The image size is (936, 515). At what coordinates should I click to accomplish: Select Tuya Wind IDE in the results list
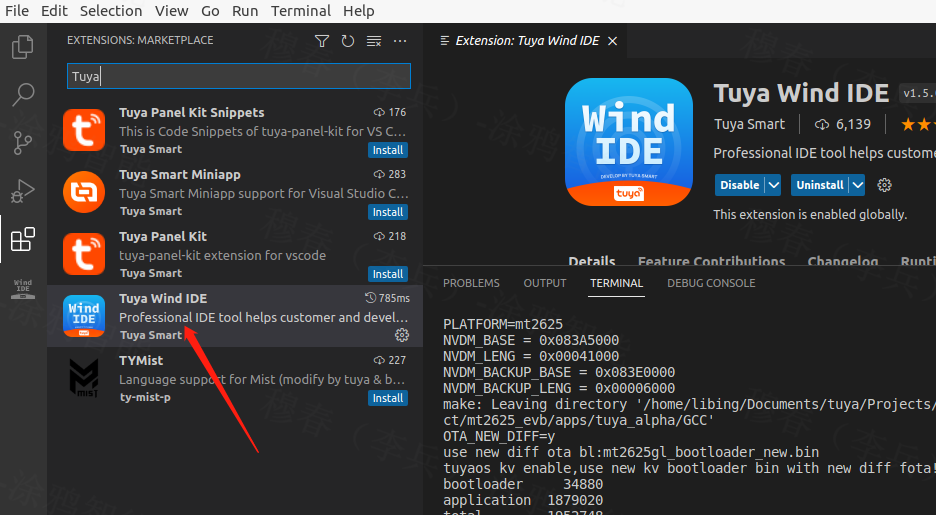[x=235, y=316]
